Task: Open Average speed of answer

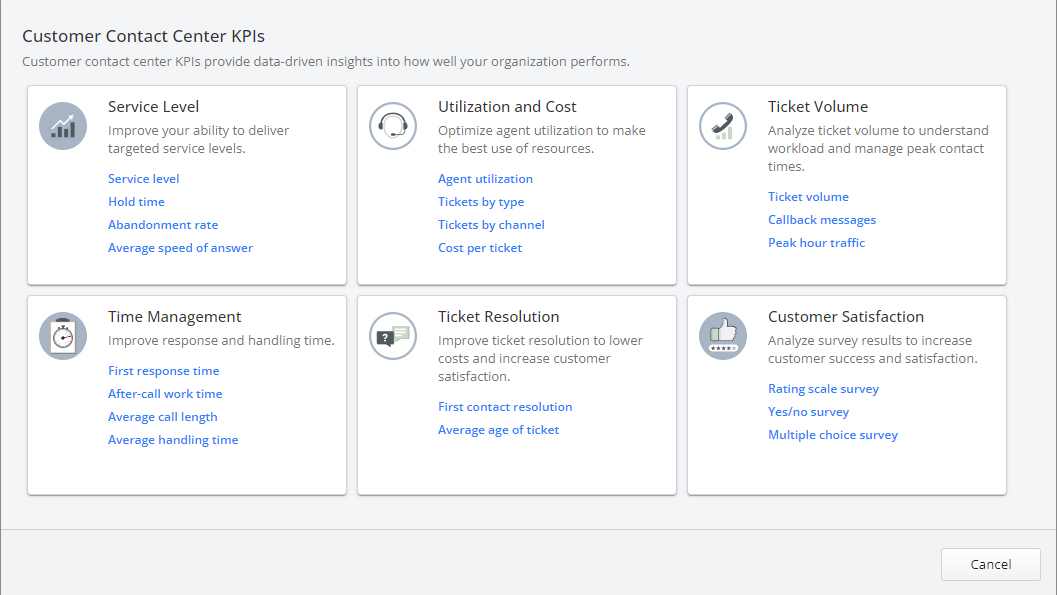Action: [x=180, y=247]
